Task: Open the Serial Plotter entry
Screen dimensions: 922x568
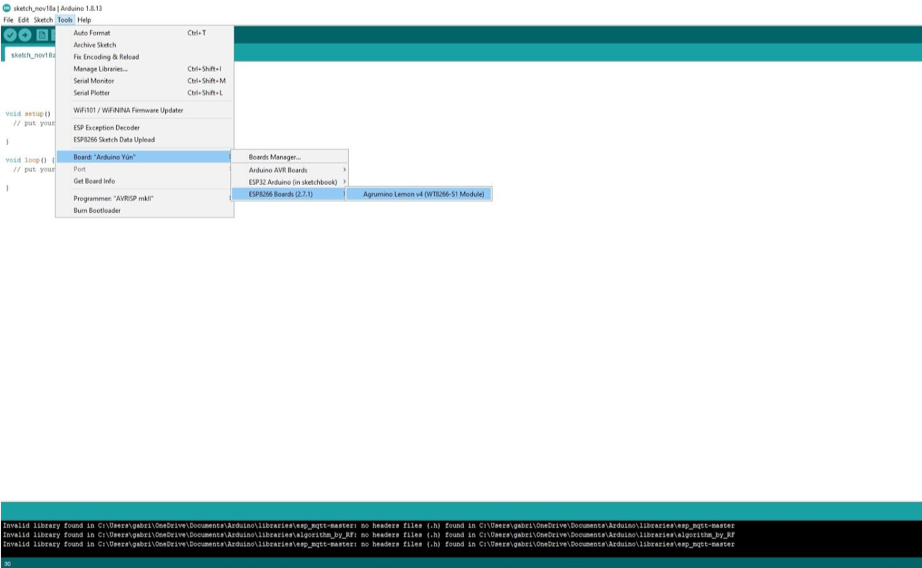Action: click(x=145, y=93)
